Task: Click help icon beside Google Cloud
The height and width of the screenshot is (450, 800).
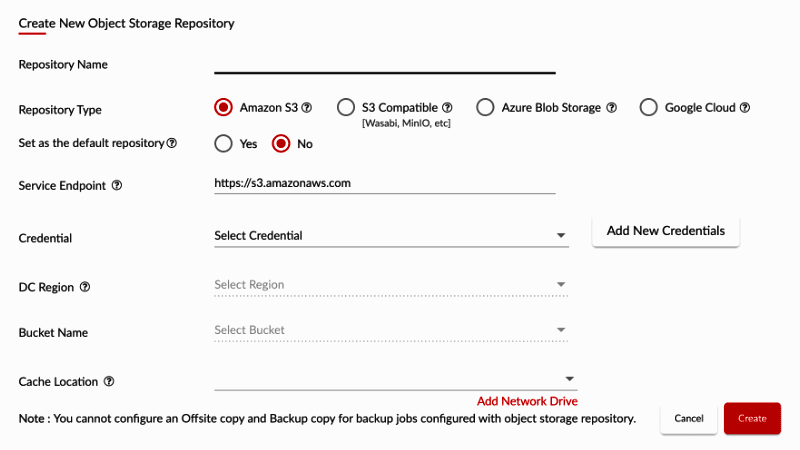Action: pos(745,108)
